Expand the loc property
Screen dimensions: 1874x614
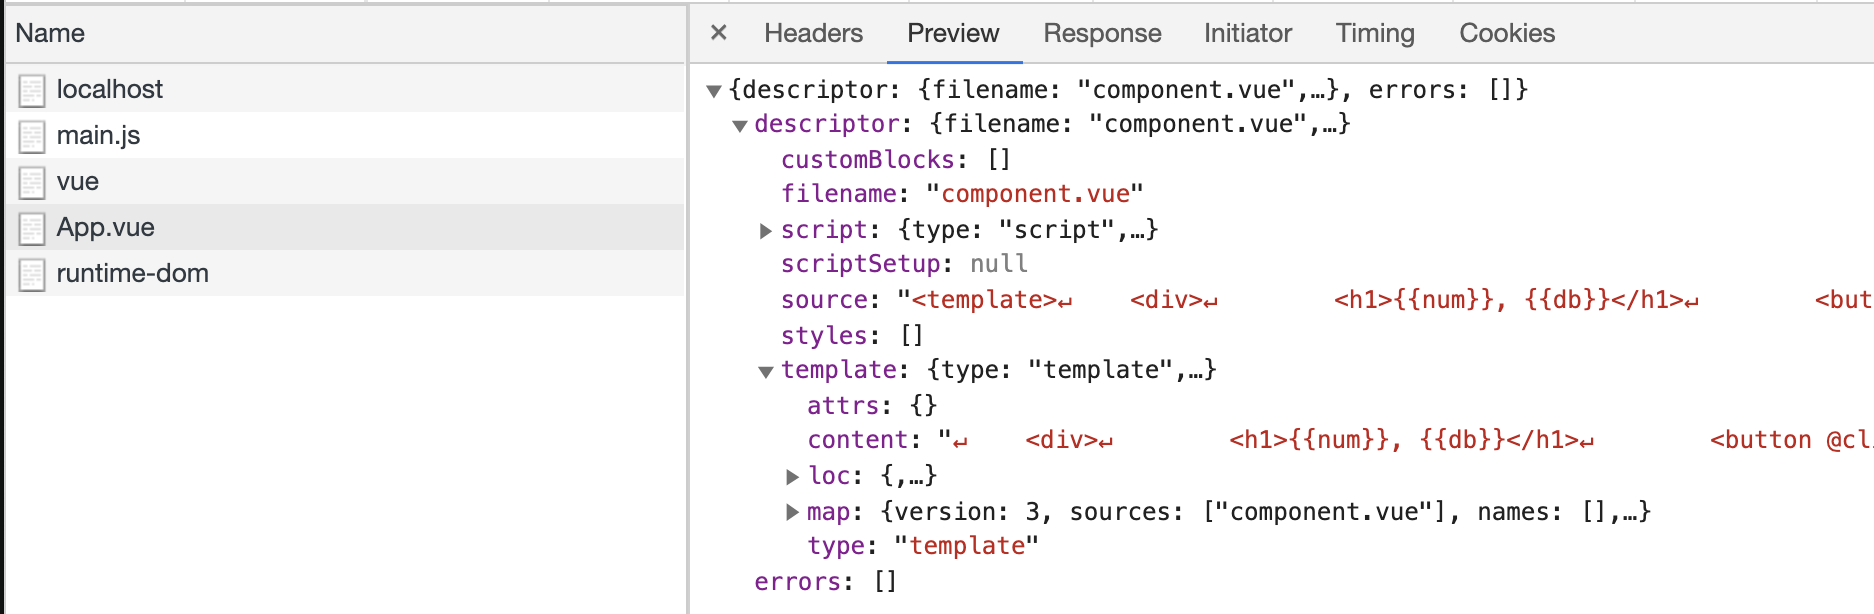pos(792,477)
